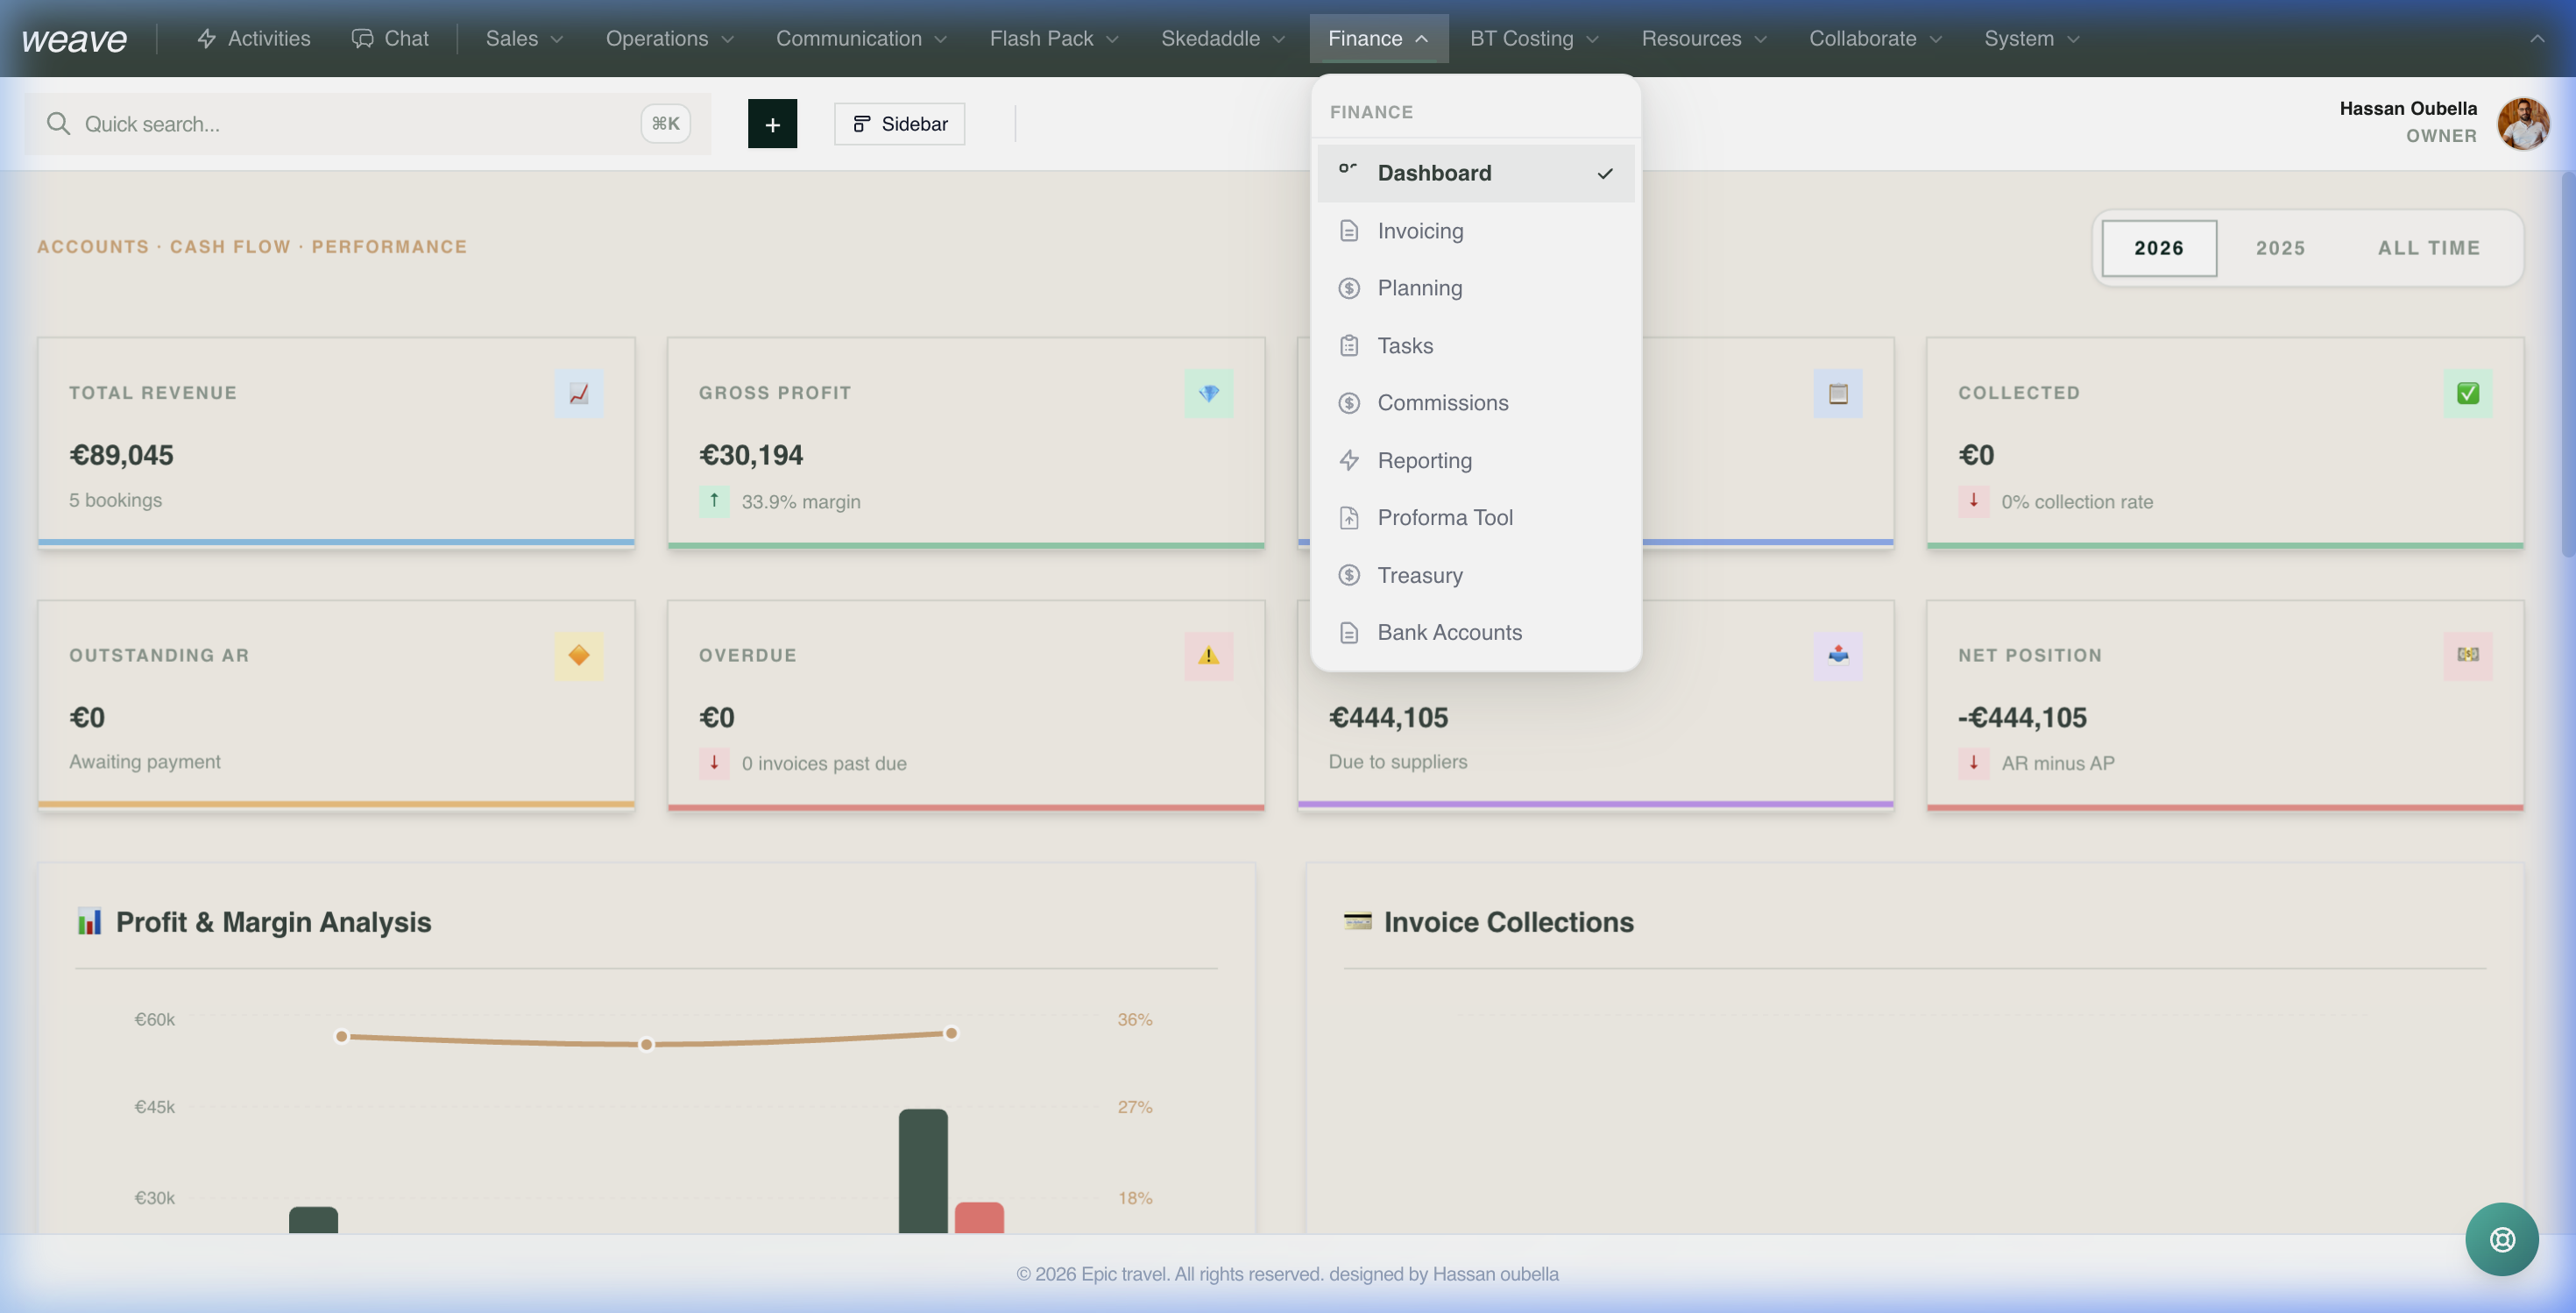2576x1313 pixels.
Task: Click the inbox tray icon above €444,105
Action: [1838, 655]
